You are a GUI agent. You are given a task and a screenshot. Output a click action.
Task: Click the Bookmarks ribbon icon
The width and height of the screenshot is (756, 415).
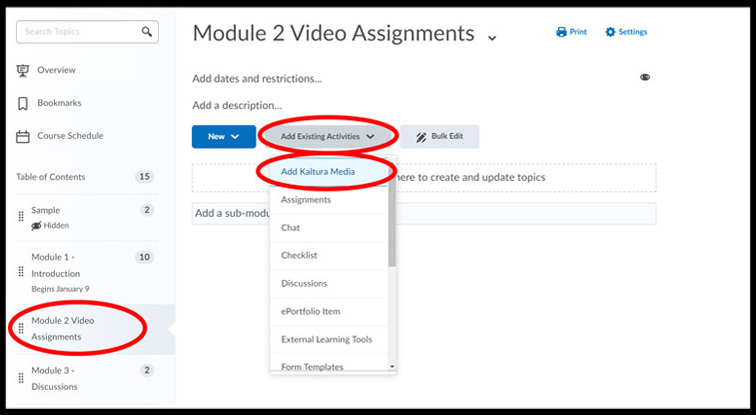22,103
